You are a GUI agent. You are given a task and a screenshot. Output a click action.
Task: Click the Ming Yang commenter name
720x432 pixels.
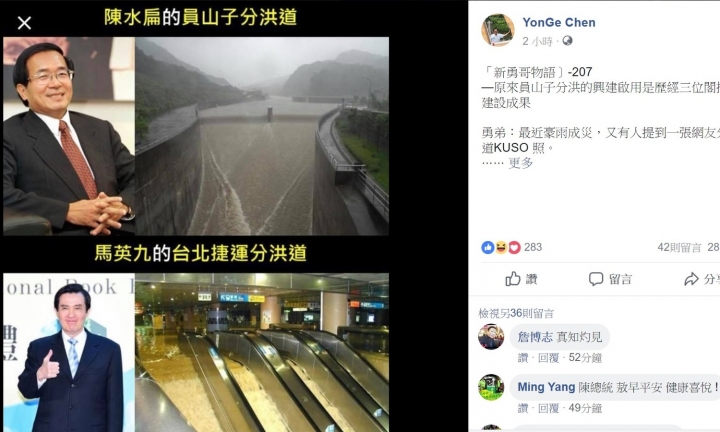[546, 387]
